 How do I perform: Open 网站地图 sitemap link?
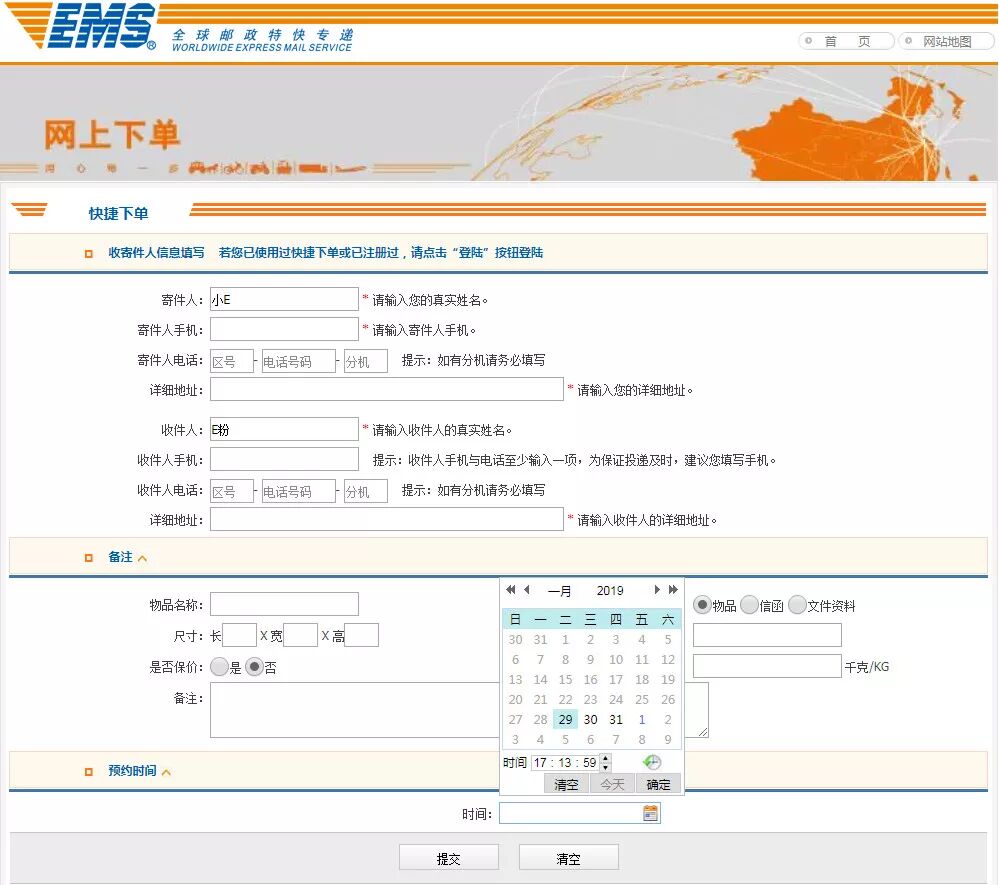point(945,41)
